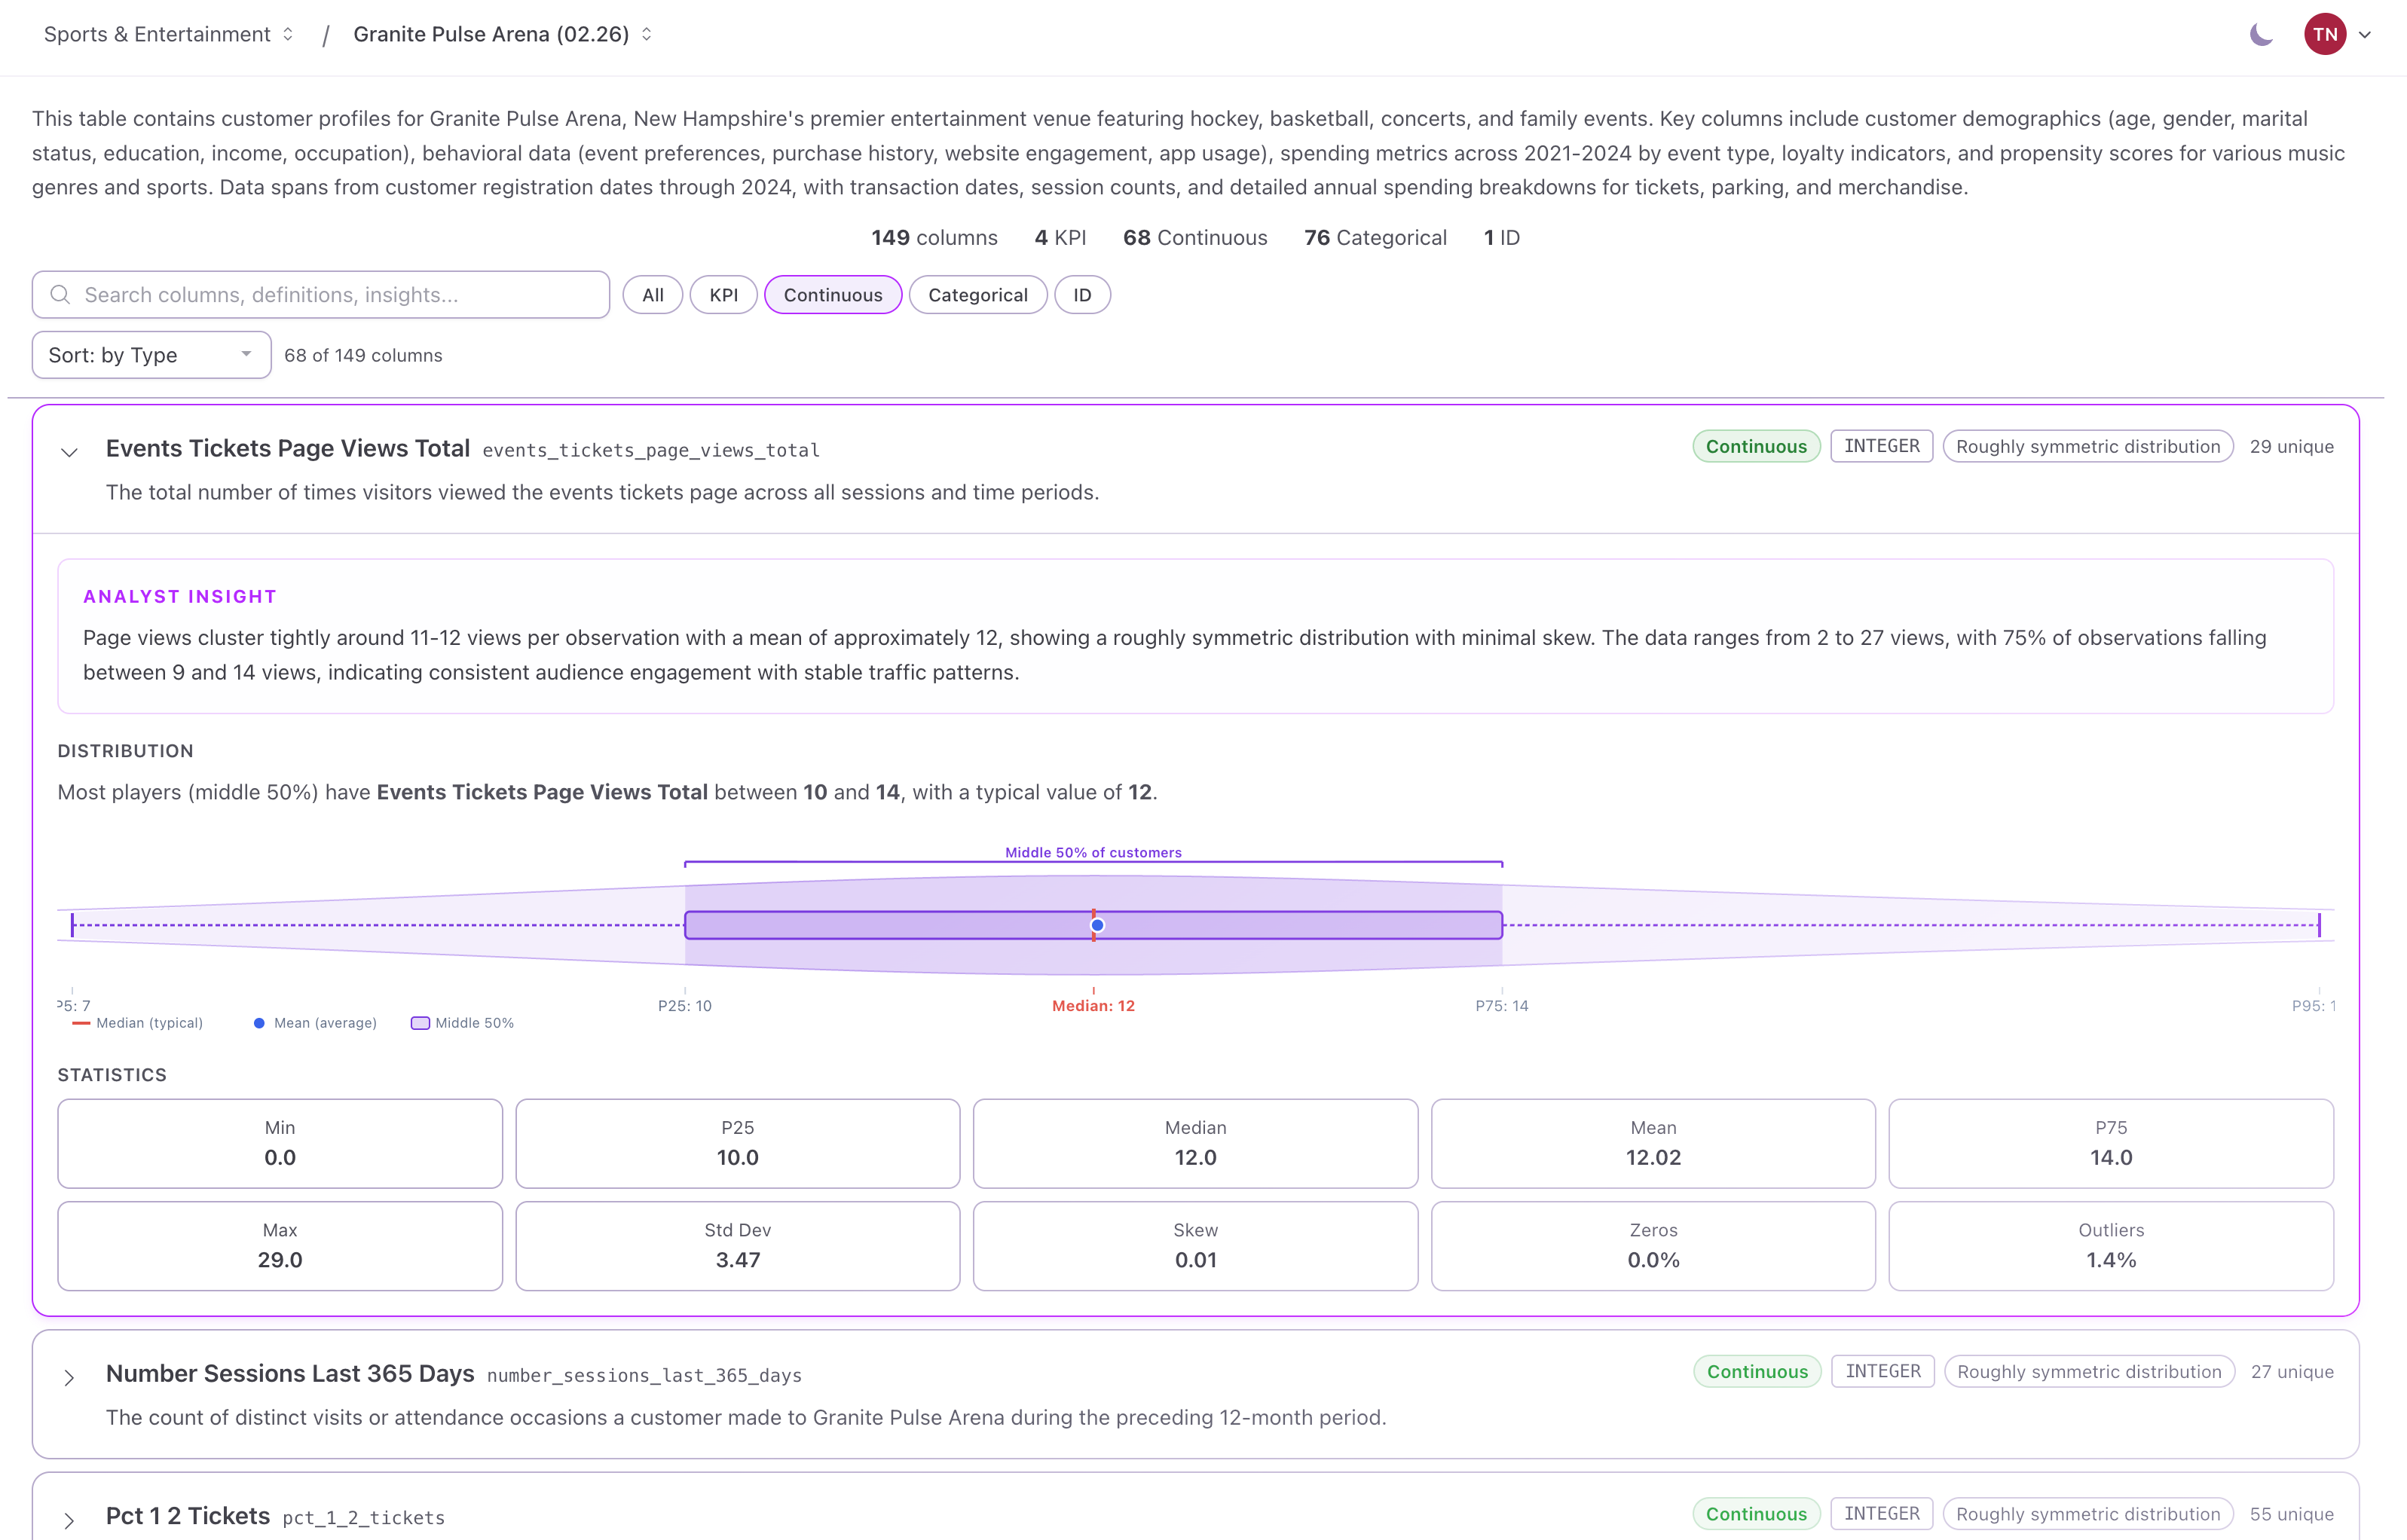
Task: Select the Continuous filter tab
Action: tap(833, 295)
